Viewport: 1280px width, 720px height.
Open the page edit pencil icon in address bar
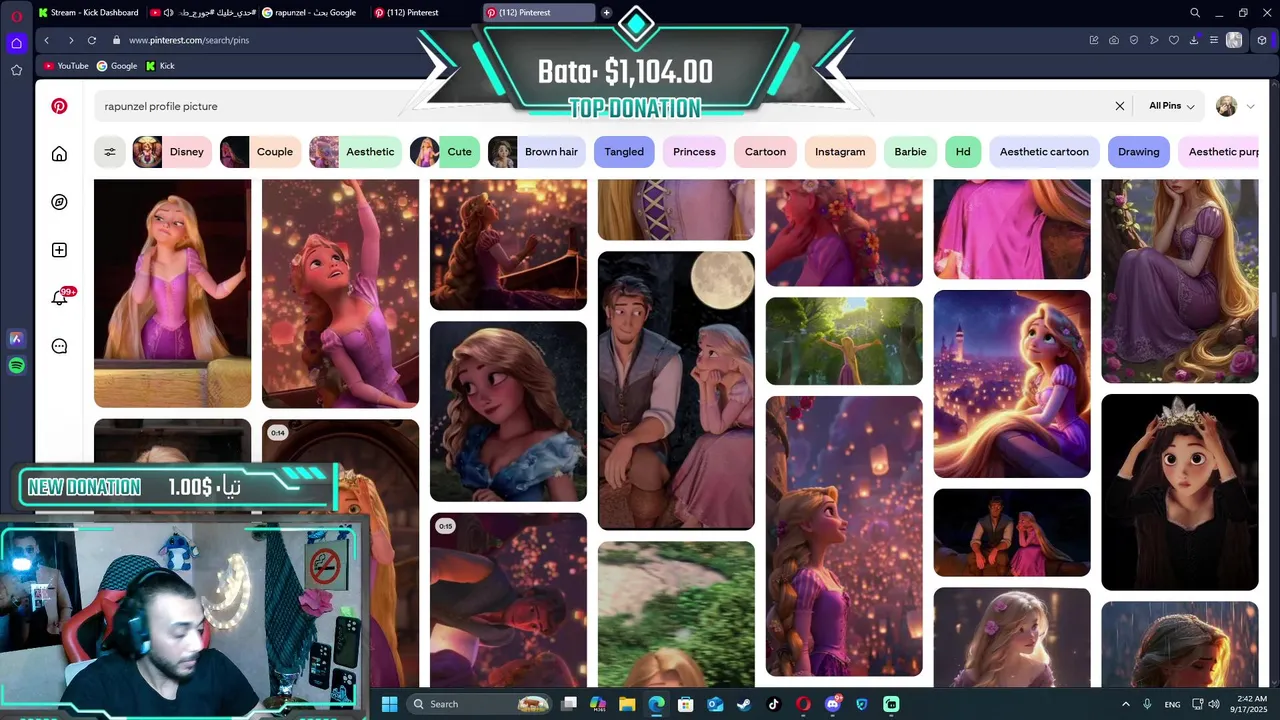tap(1094, 40)
